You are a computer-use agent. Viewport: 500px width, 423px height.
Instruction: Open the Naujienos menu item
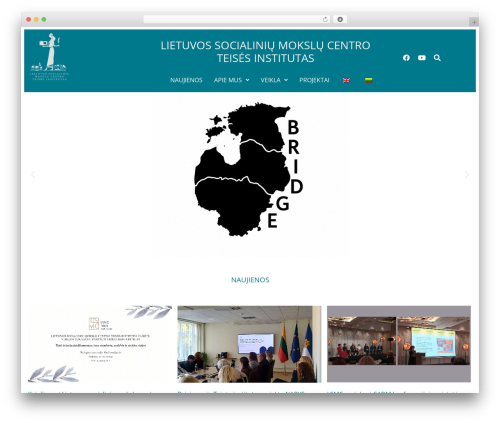pos(186,80)
